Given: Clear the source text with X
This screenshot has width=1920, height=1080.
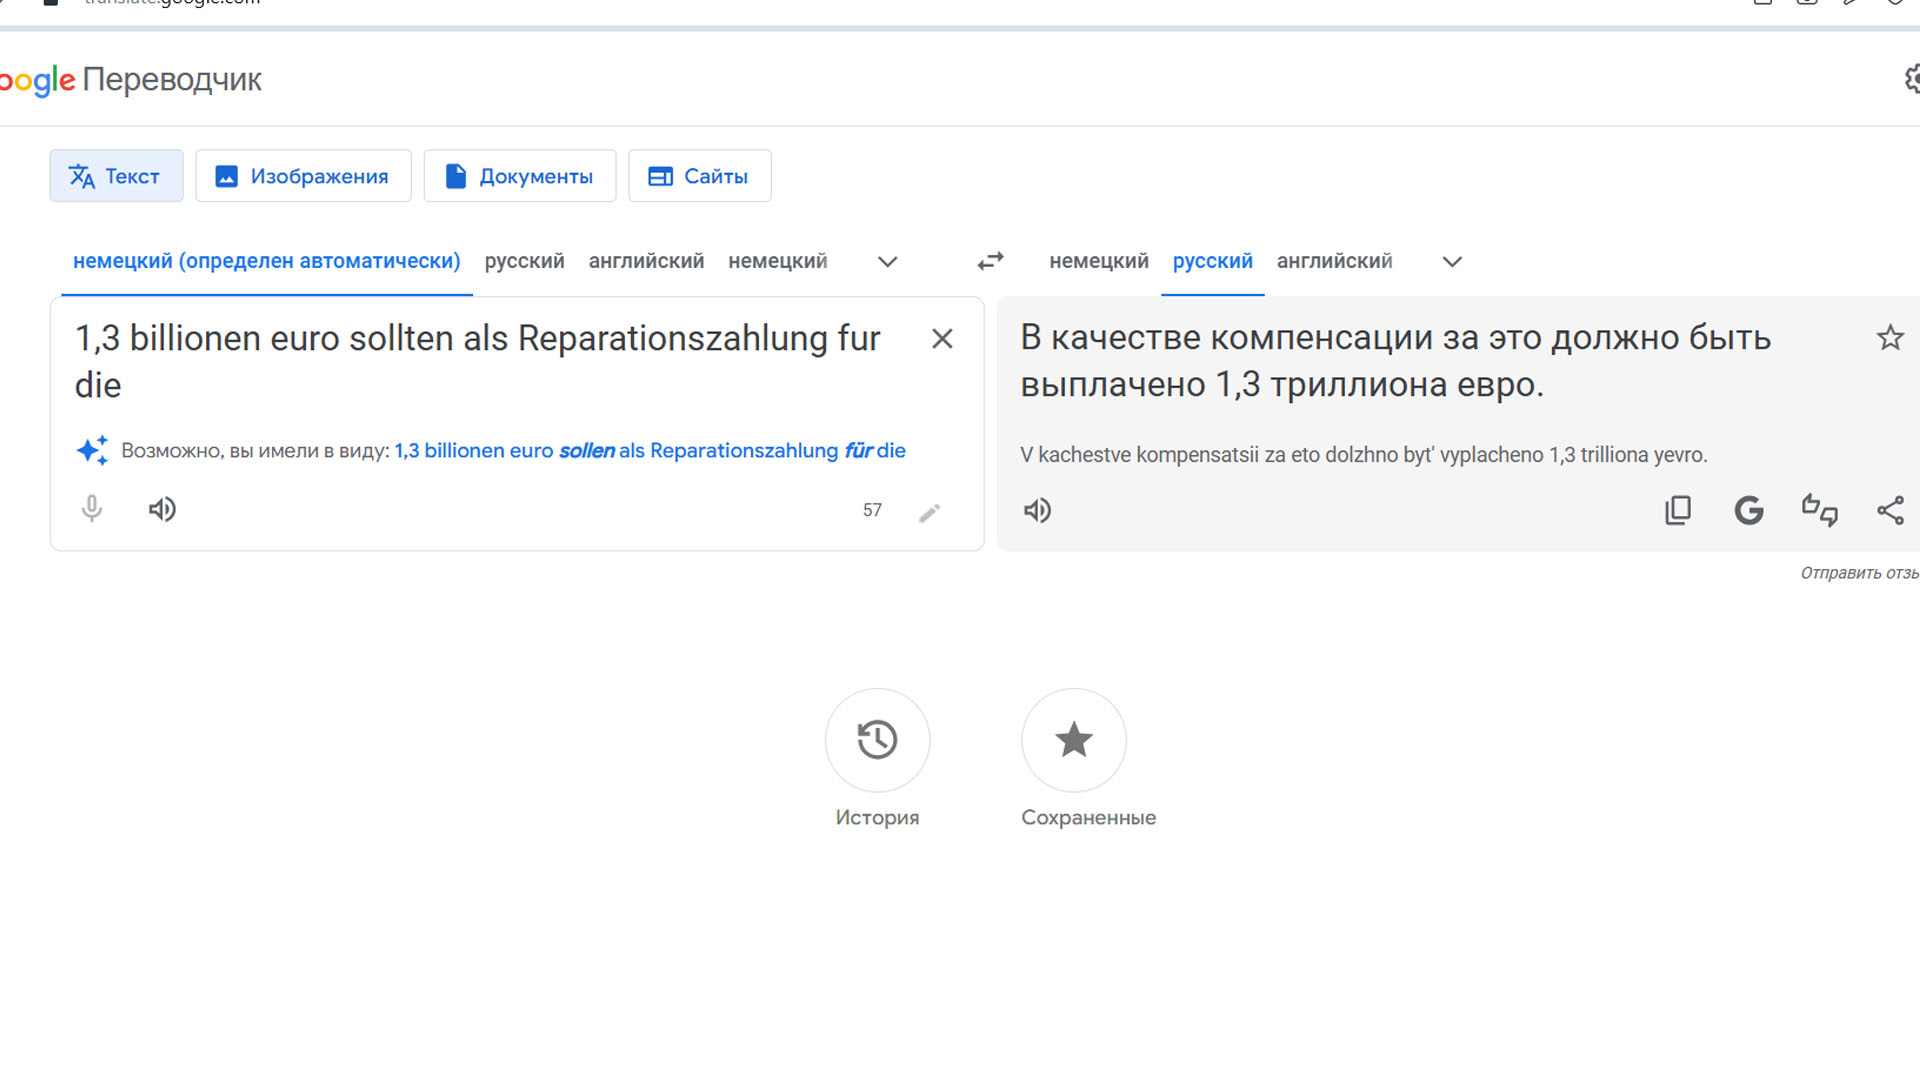Looking at the screenshot, I should coord(942,339).
